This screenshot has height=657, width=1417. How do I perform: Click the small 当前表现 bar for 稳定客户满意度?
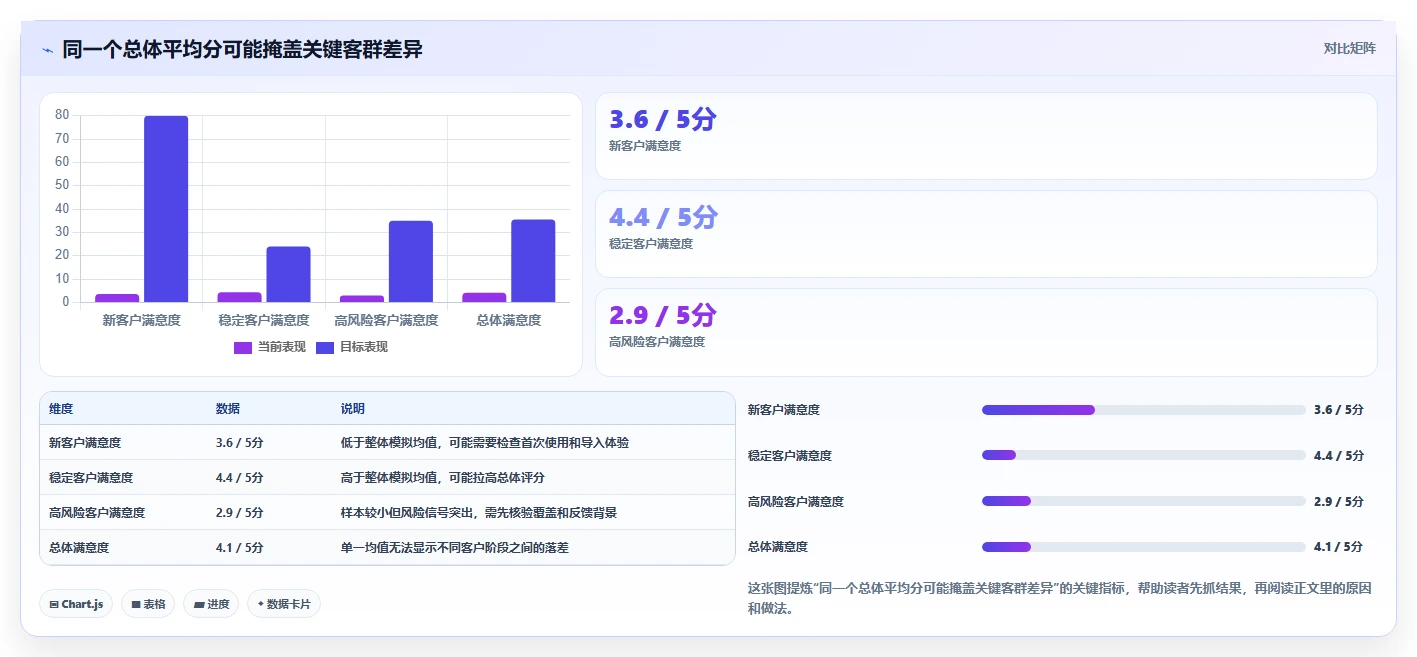239,297
